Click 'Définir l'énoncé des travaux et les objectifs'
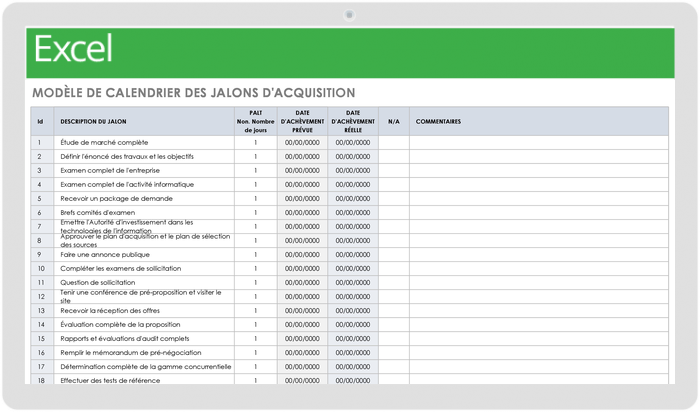Screen dimensions: 700x412 click(x=144, y=157)
